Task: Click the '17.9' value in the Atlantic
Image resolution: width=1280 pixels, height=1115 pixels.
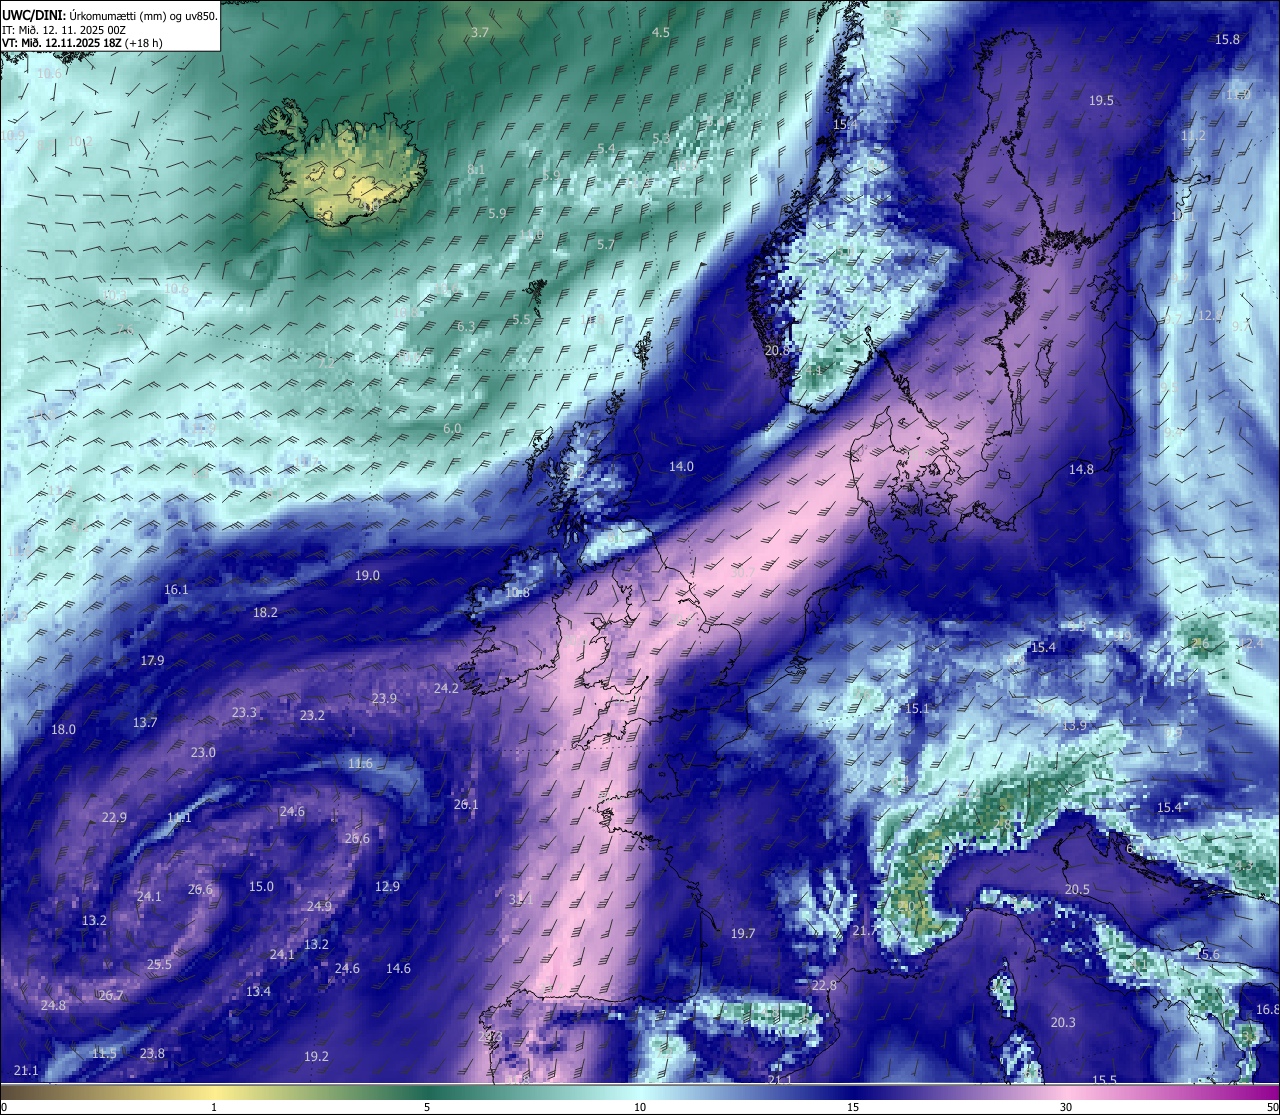Action: [x=152, y=661]
